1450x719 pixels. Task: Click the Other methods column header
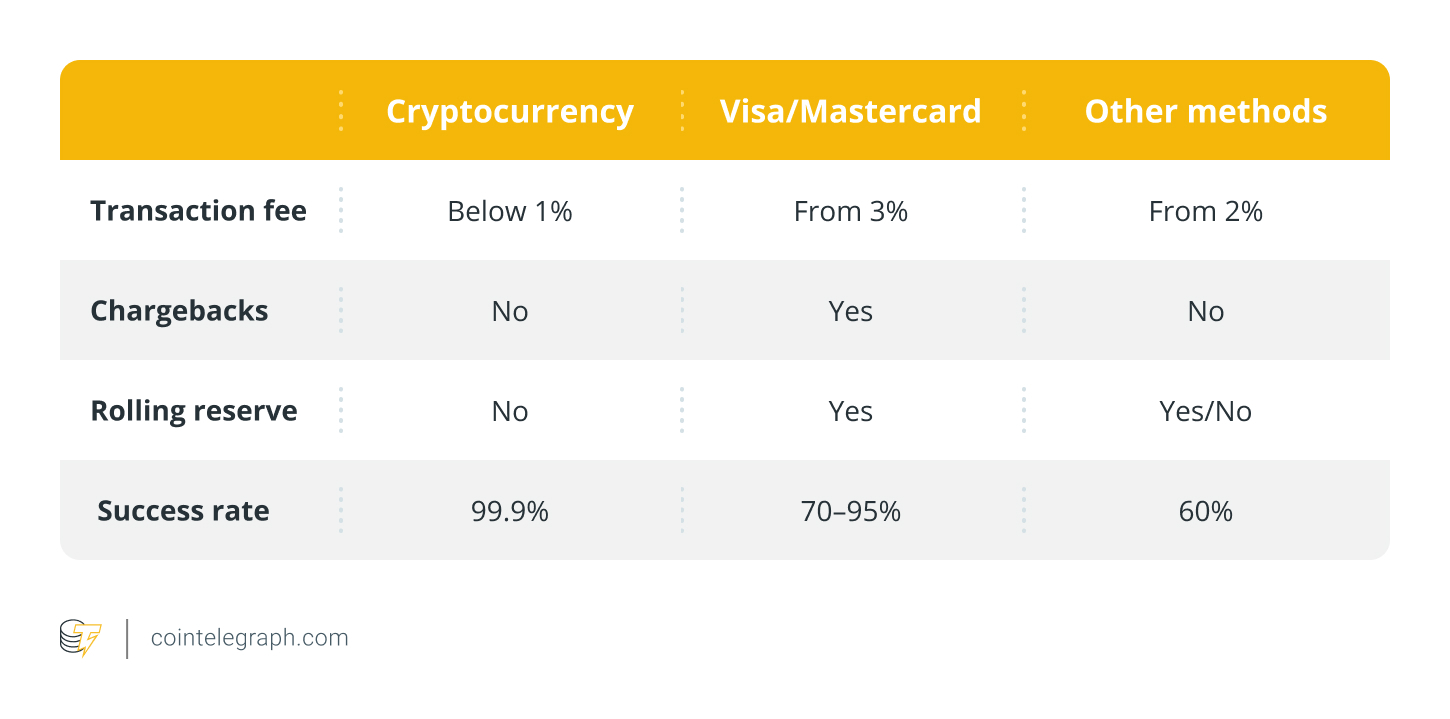(x=1205, y=111)
